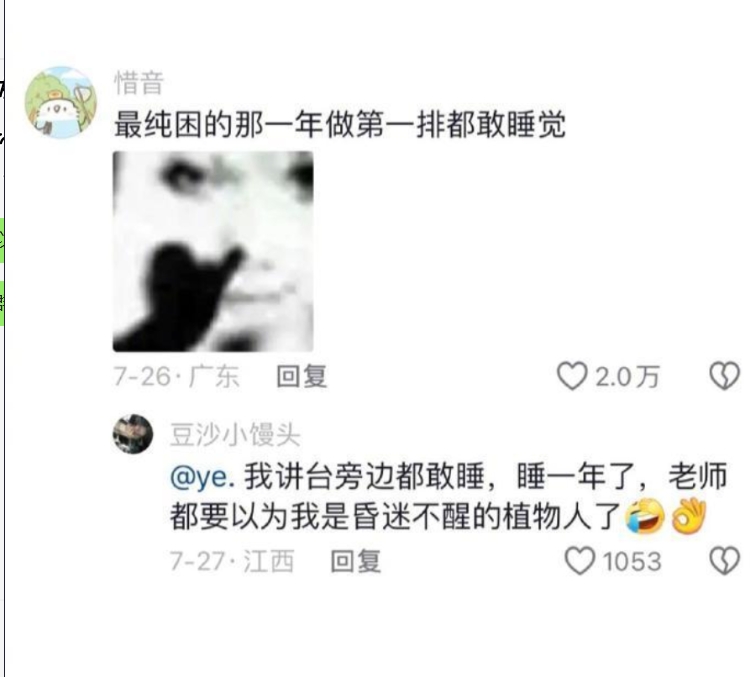
Task: Click the laughing-crying emoji in the reply
Action: [645, 516]
